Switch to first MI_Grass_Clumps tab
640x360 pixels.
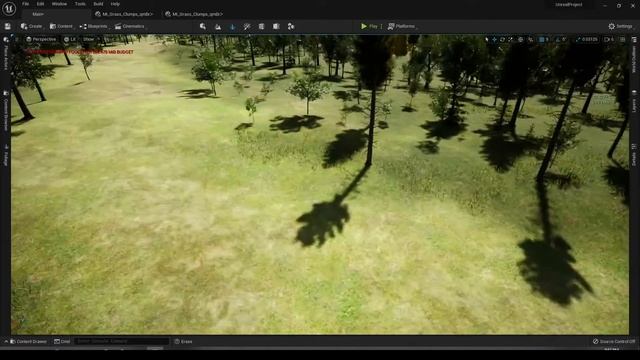pos(124,14)
